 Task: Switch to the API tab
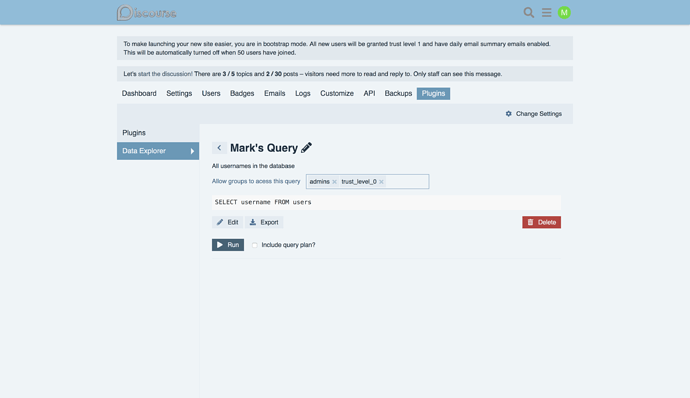pyautogui.click(x=369, y=93)
